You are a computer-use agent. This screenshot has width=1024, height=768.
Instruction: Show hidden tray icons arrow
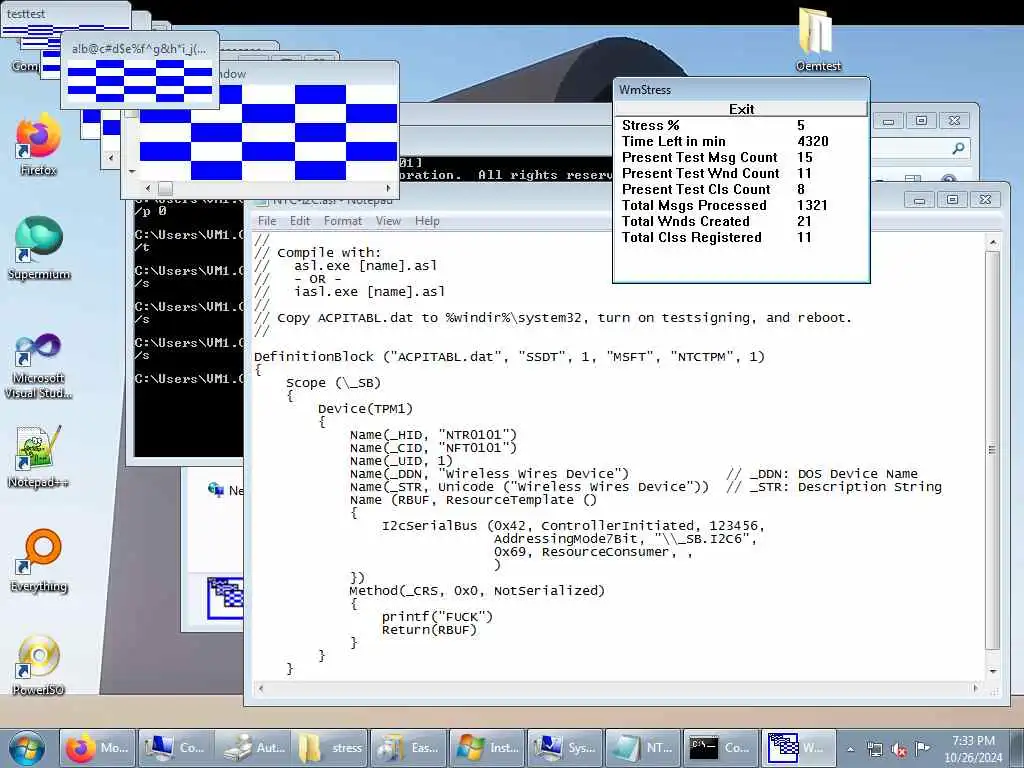click(850, 749)
